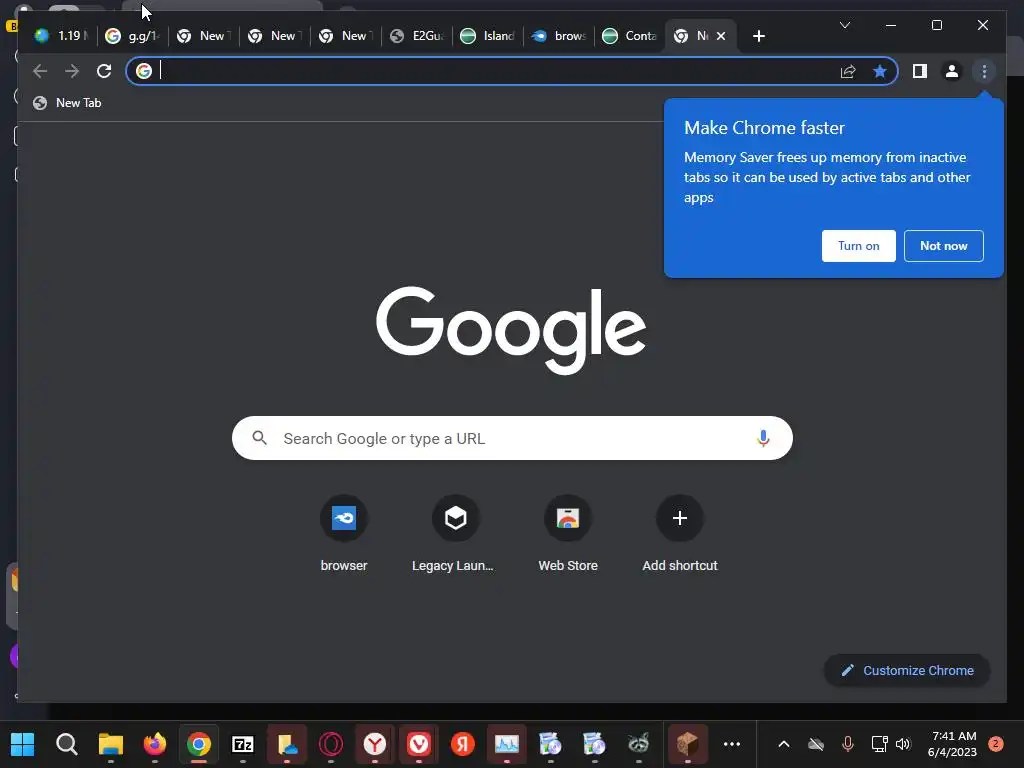Click the magnifier icon in Google search box
Viewport: 1024px width, 768px height.
pyautogui.click(x=259, y=438)
